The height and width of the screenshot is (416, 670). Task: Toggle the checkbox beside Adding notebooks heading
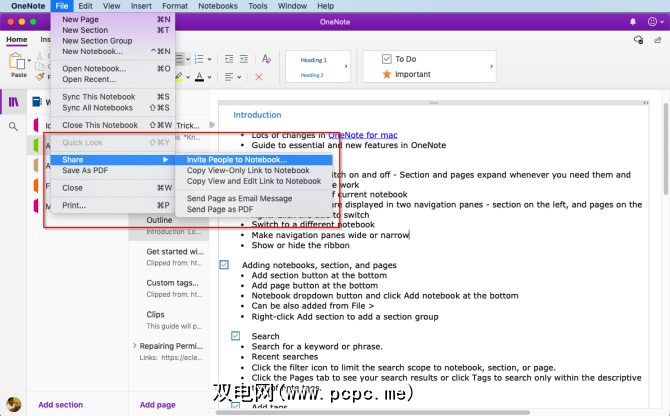click(224, 265)
